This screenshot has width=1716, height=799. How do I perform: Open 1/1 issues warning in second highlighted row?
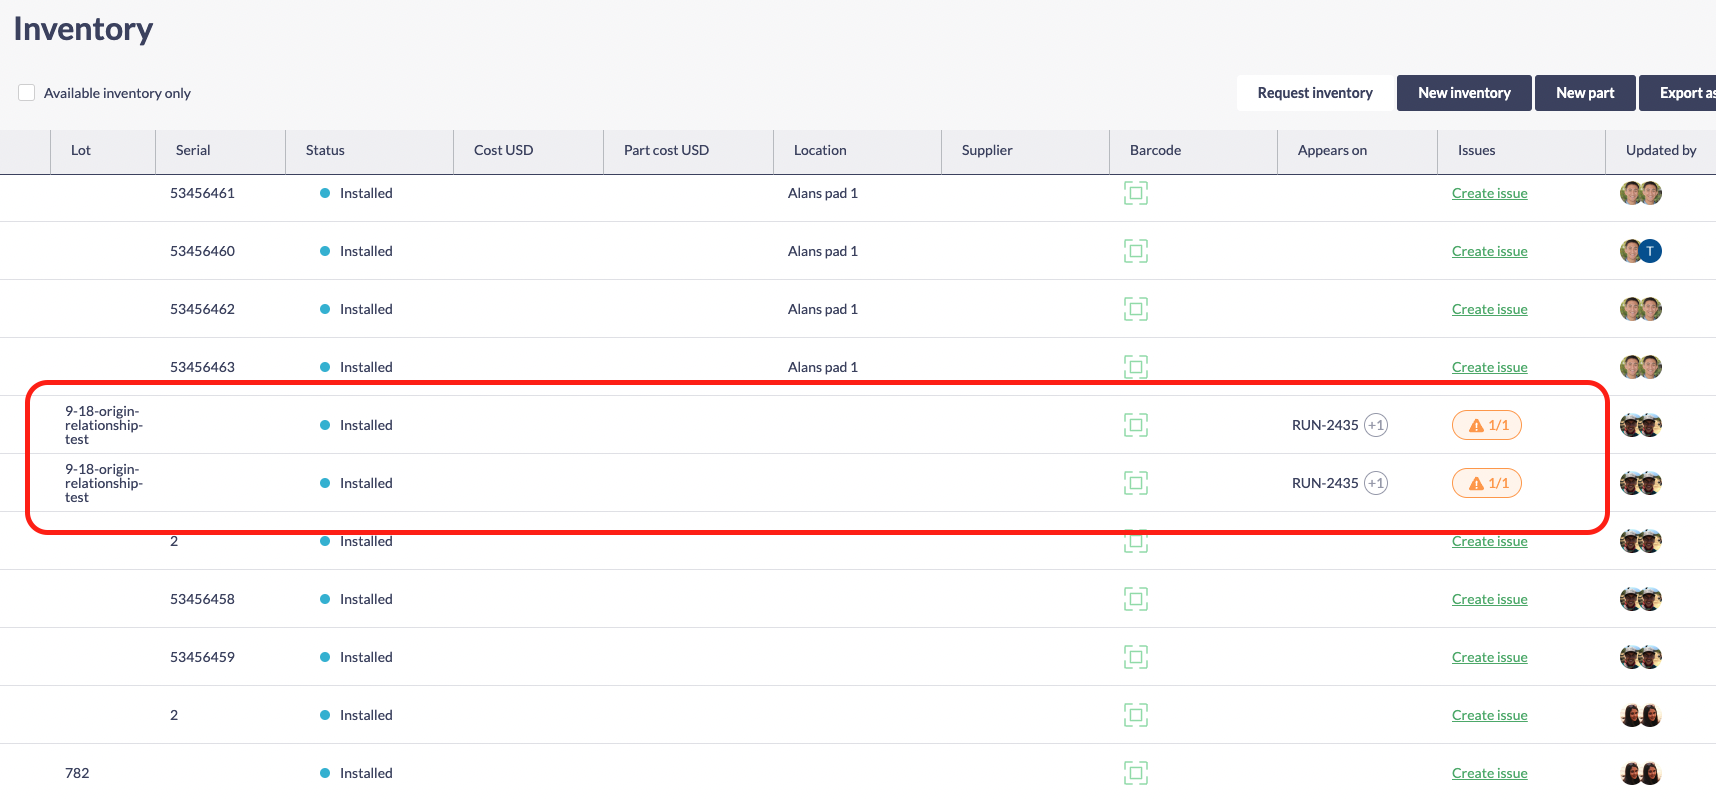coord(1486,483)
